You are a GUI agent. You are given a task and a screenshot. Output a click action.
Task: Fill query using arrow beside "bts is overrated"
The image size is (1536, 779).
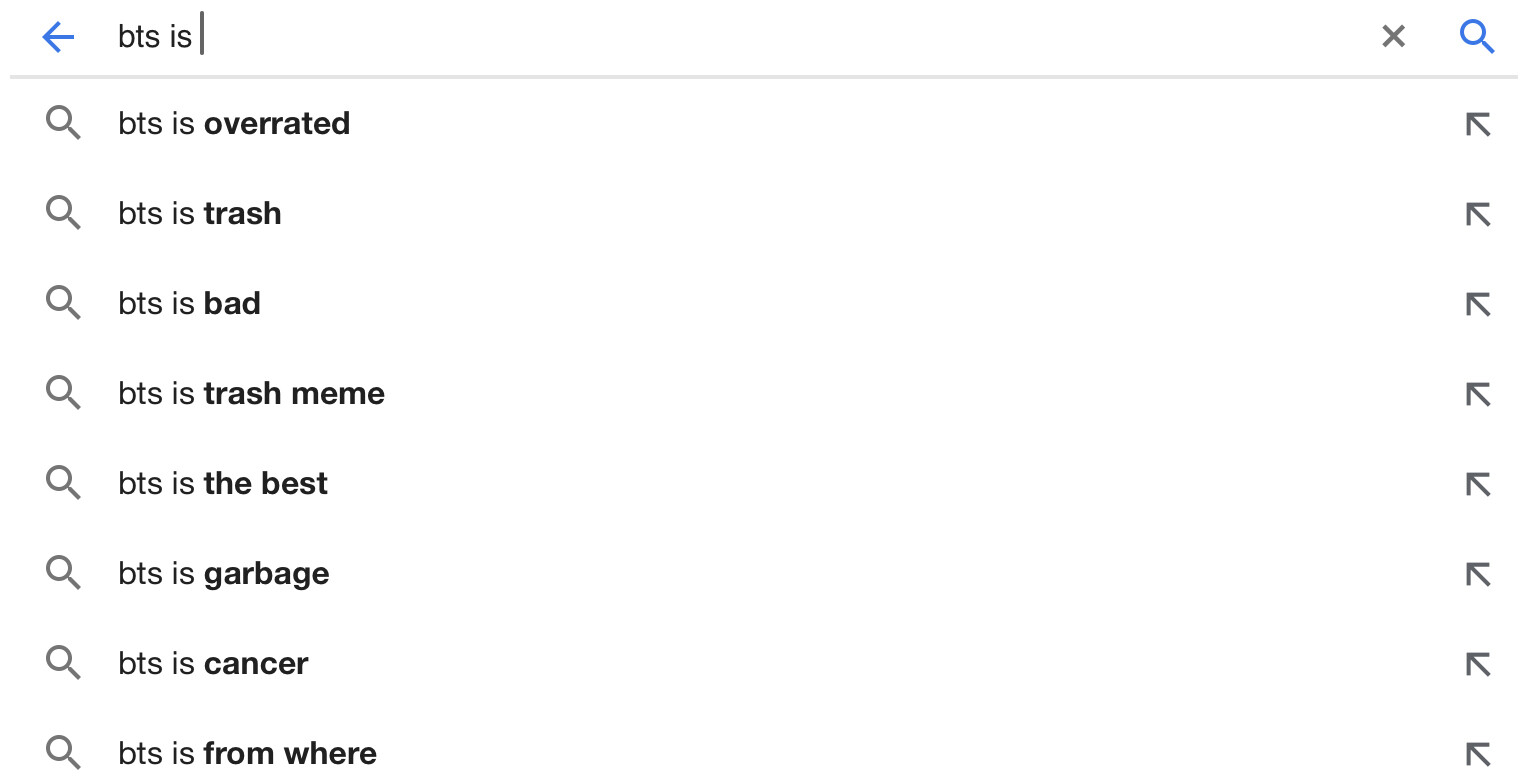1477,124
